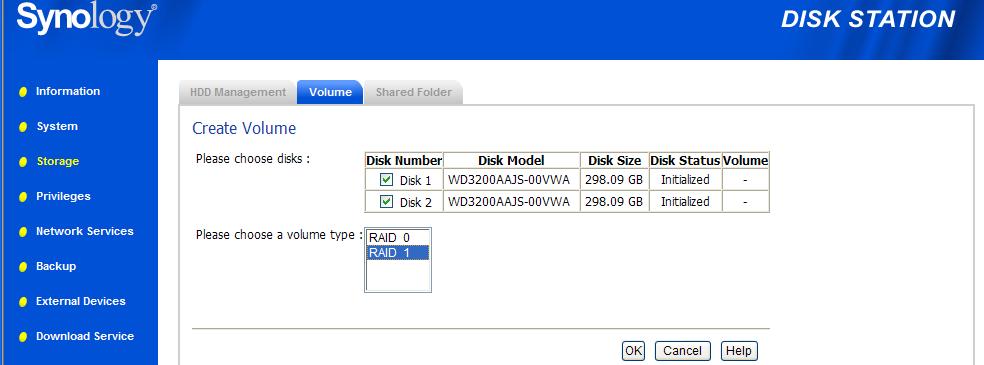Click Disk 1 Initialized status cell
This screenshot has width=984, height=365.
coord(685,180)
